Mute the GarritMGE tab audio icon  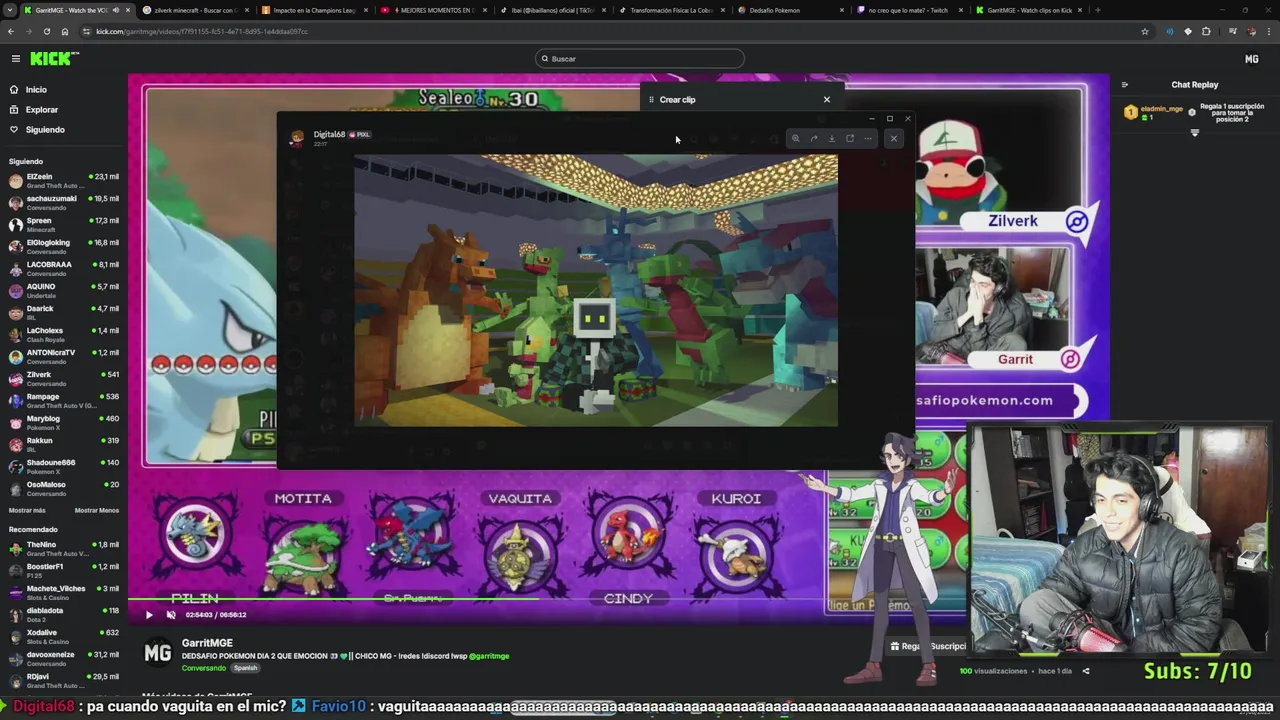click(x=115, y=10)
